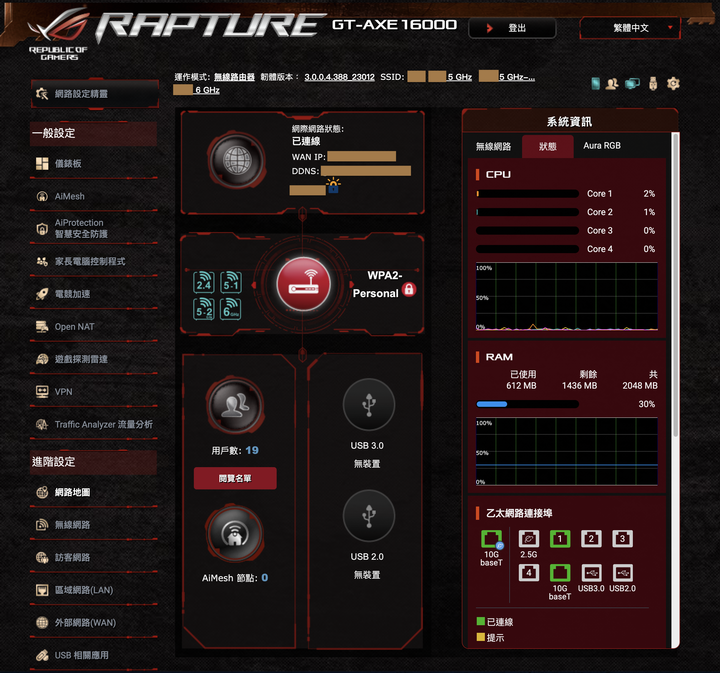Click the green 10G baseT LAN port icon
Image resolution: width=720 pixels, height=673 pixels.
coord(560,572)
